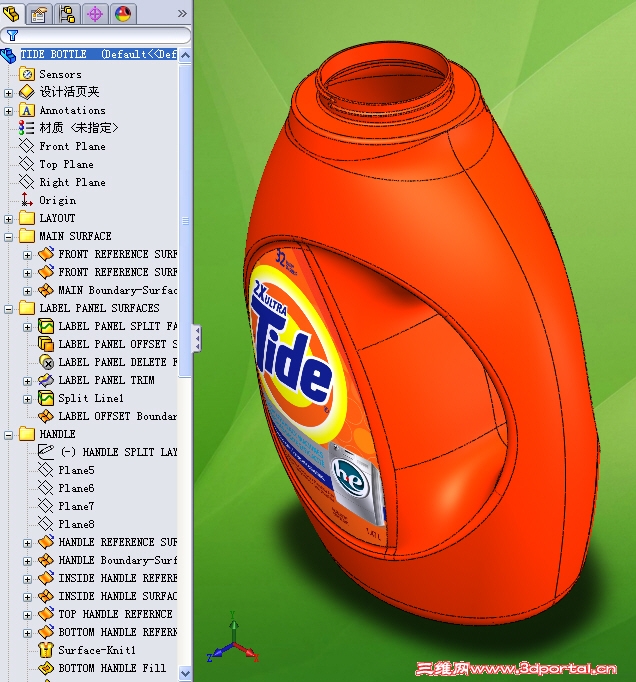636x682 pixels.
Task: Click the Plane6 plane icon
Action: (x=46, y=488)
